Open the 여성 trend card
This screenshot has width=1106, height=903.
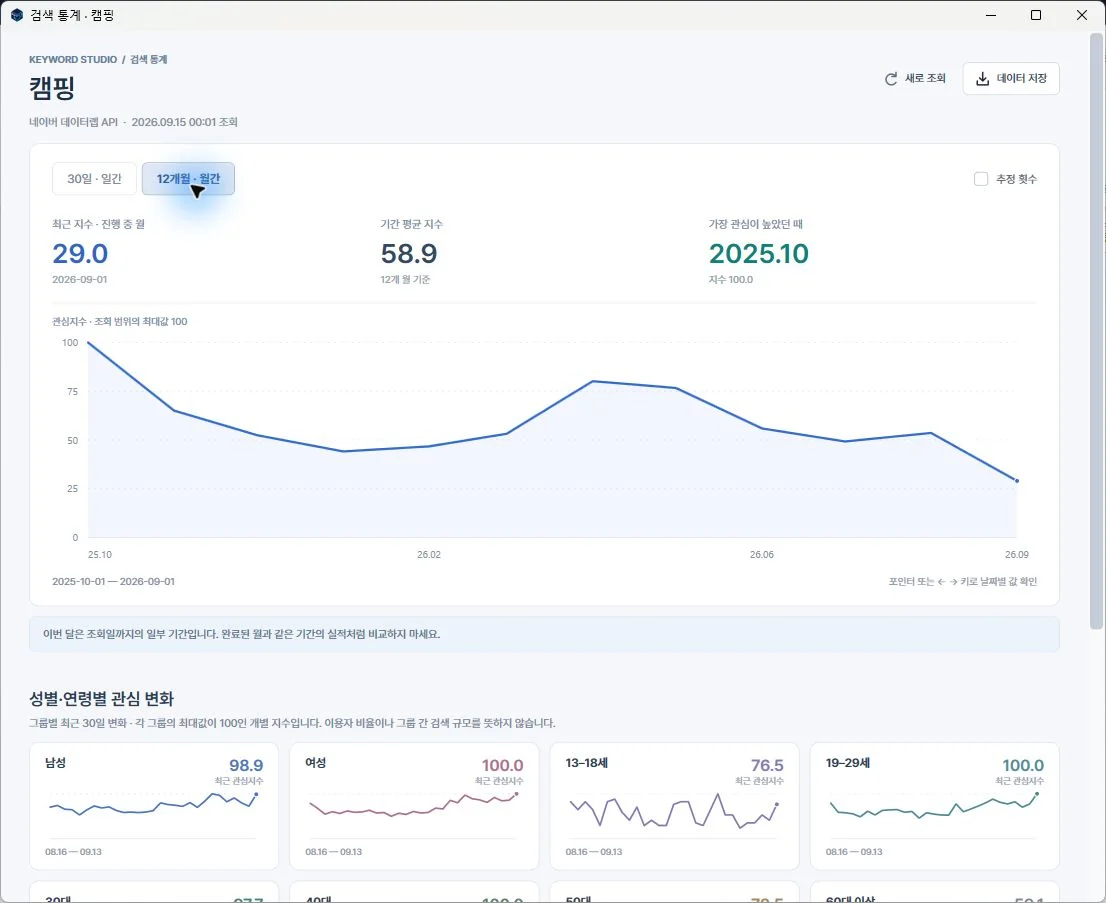pos(414,806)
